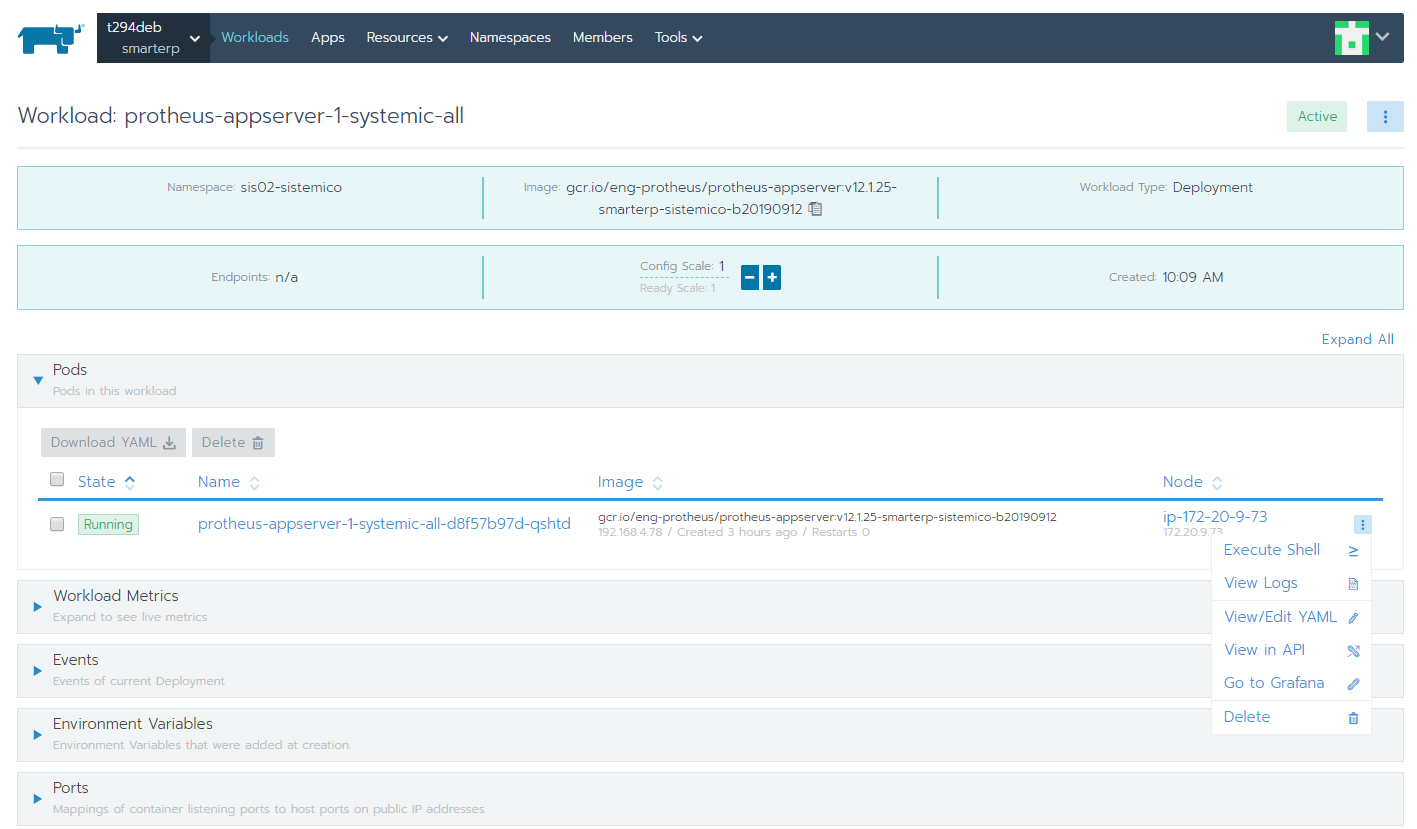Screen dimensions: 1417x829
Task: Copy the image name to clipboard
Action: [x=815, y=209]
